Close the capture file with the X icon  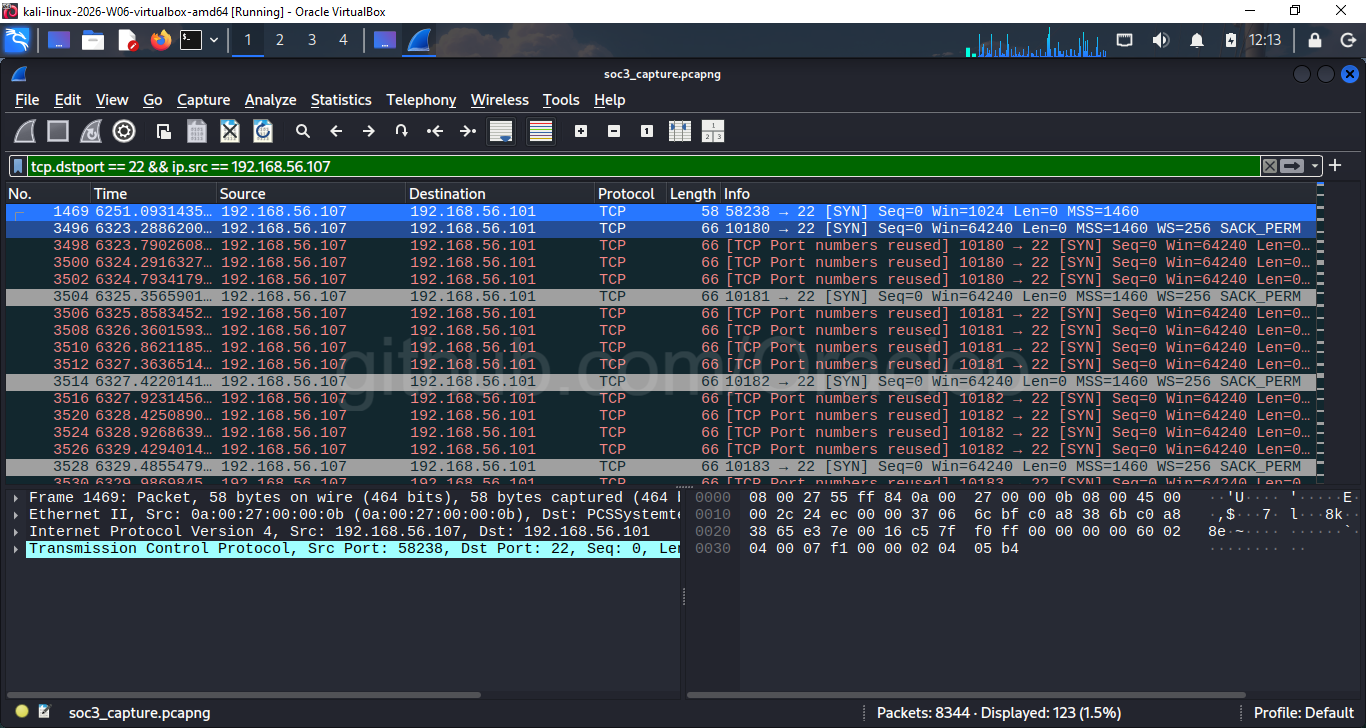[229, 131]
